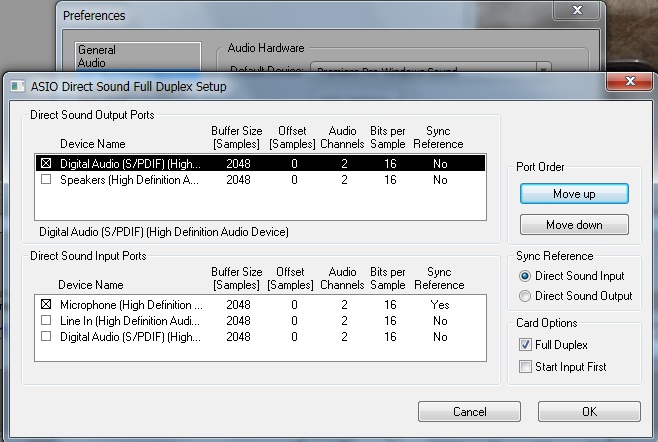
Task: Close the Preferences window behind
Action: (577, 10)
